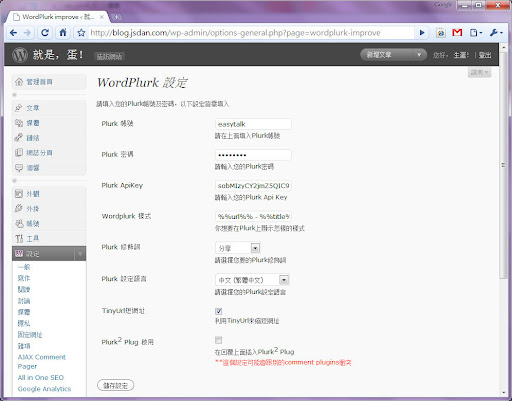Open the fifth Settings submenu item
The image size is (512, 401).
(24, 312)
